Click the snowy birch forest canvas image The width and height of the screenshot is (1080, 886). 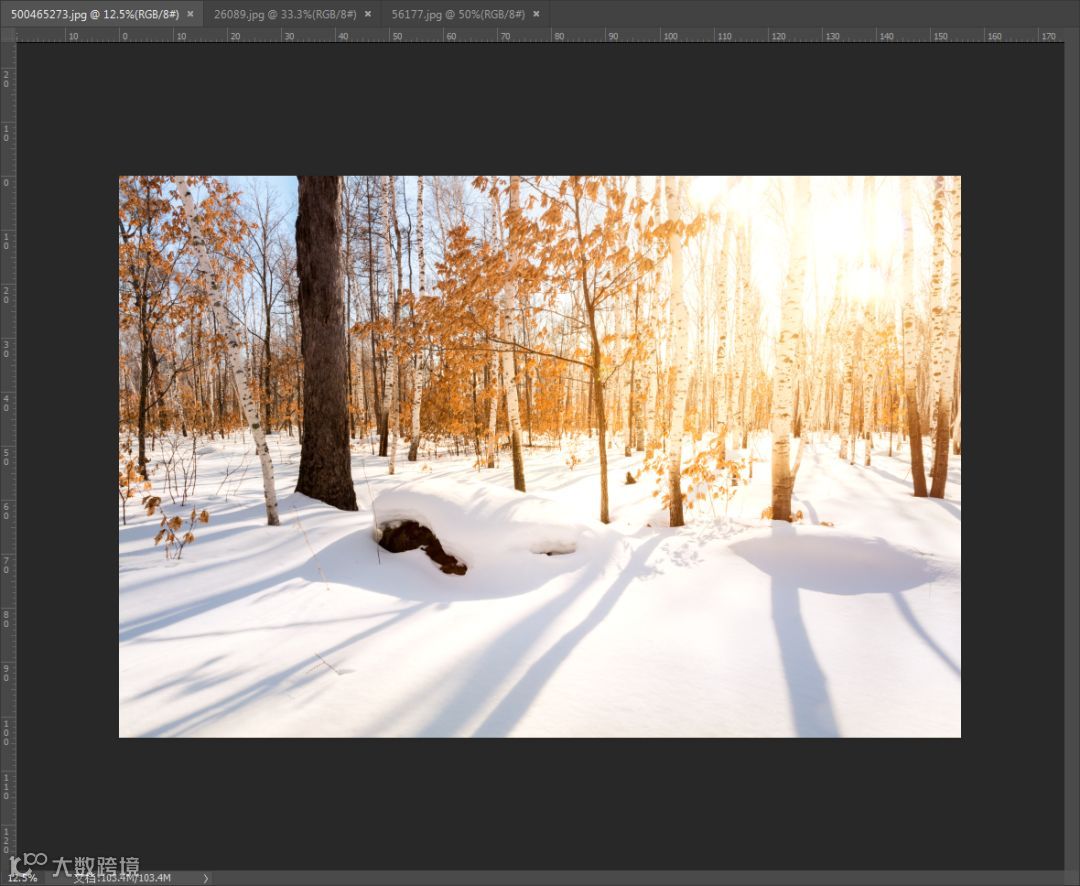click(539, 456)
